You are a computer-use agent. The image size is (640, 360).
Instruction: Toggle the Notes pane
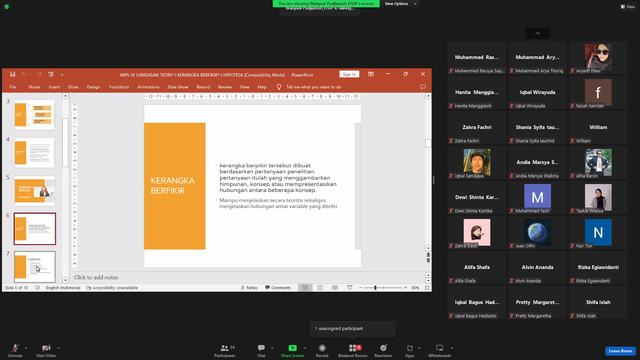[x=249, y=288]
